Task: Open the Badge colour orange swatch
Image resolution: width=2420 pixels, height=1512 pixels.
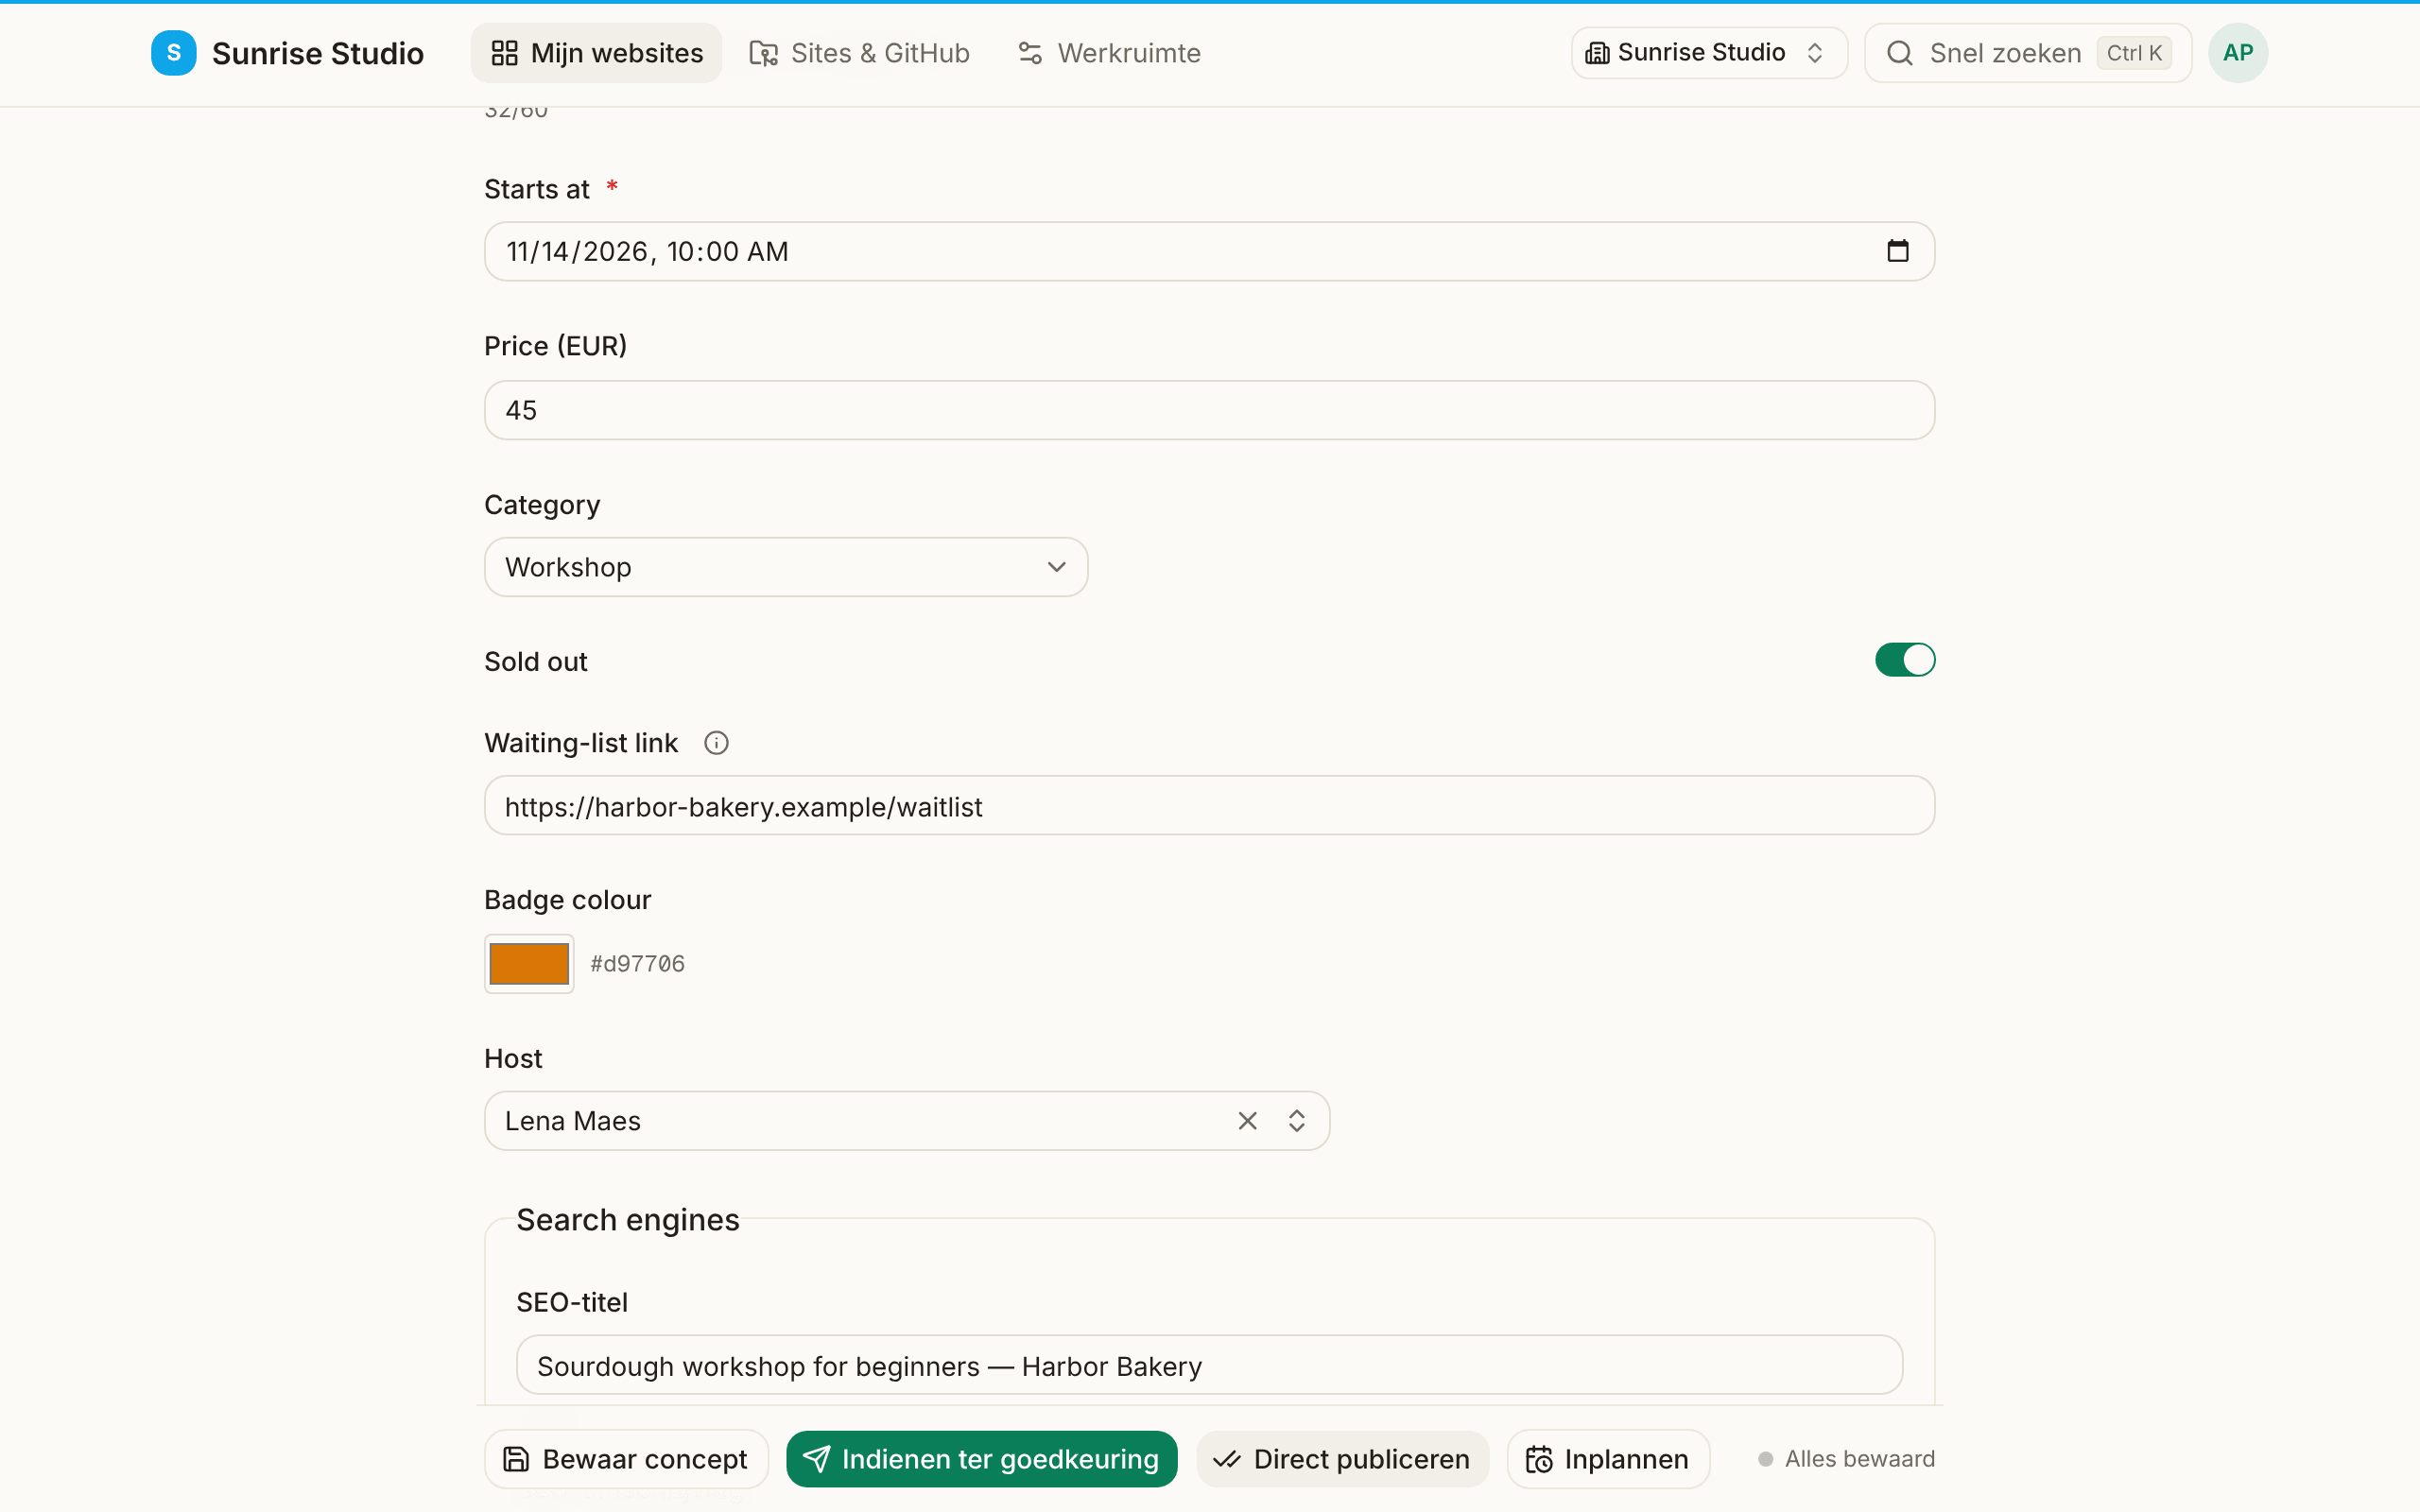Action: click(x=529, y=964)
